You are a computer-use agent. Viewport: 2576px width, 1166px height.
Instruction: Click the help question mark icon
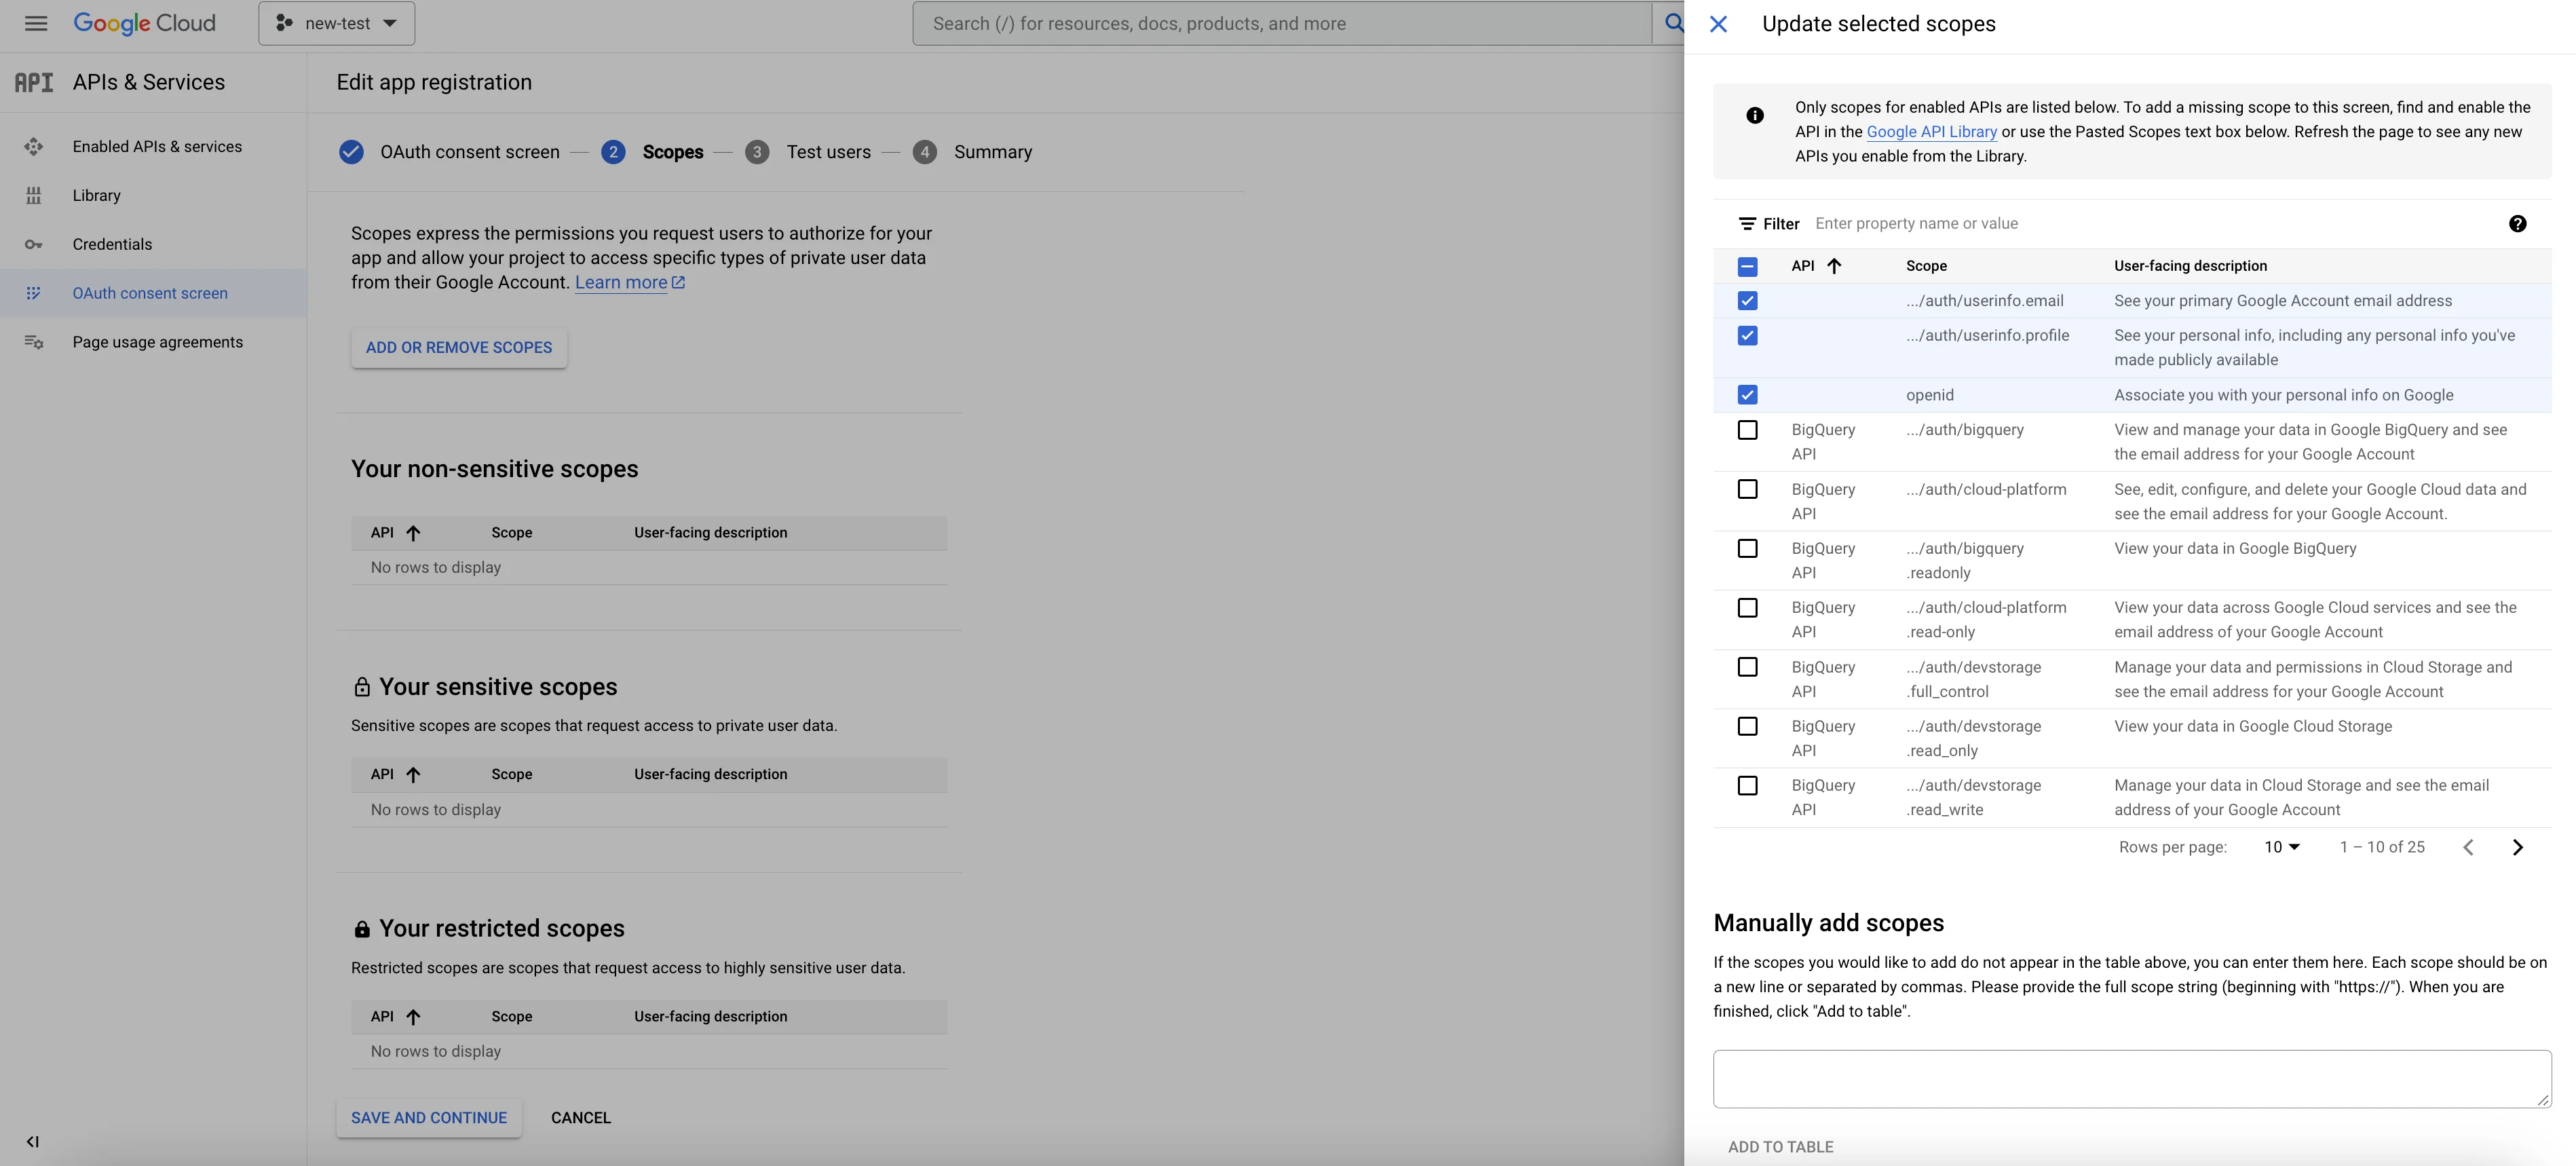pos(2518,223)
